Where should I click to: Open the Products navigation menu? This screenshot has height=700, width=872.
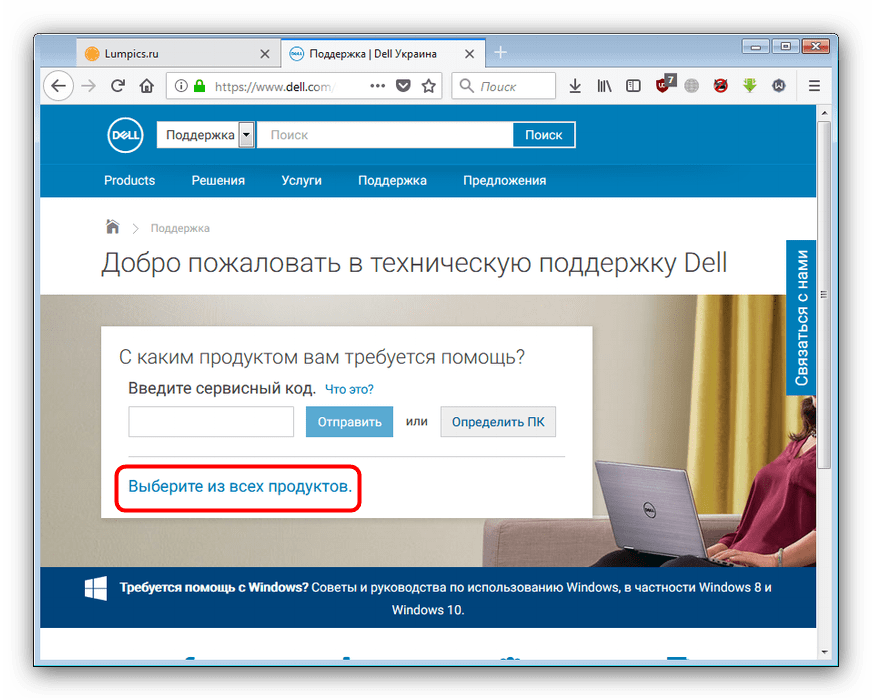pyautogui.click(x=130, y=181)
